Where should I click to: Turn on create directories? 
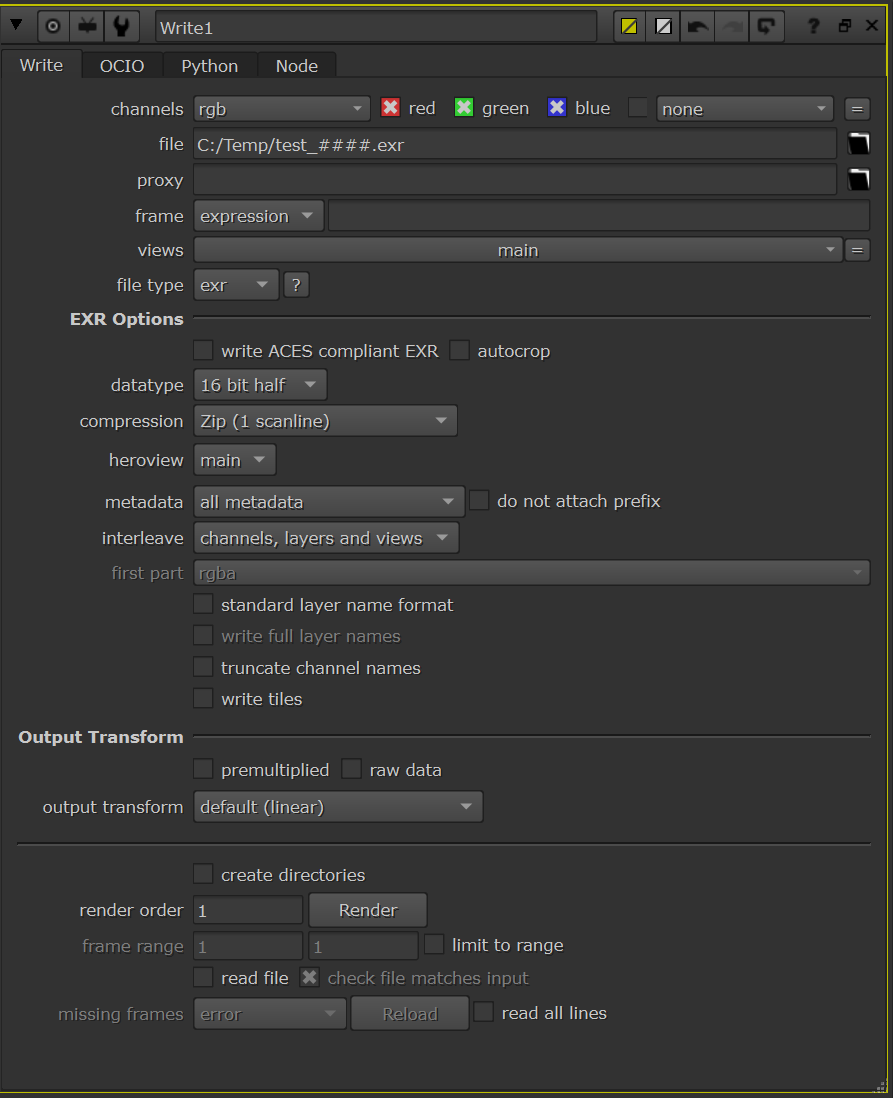pyautogui.click(x=203, y=873)
